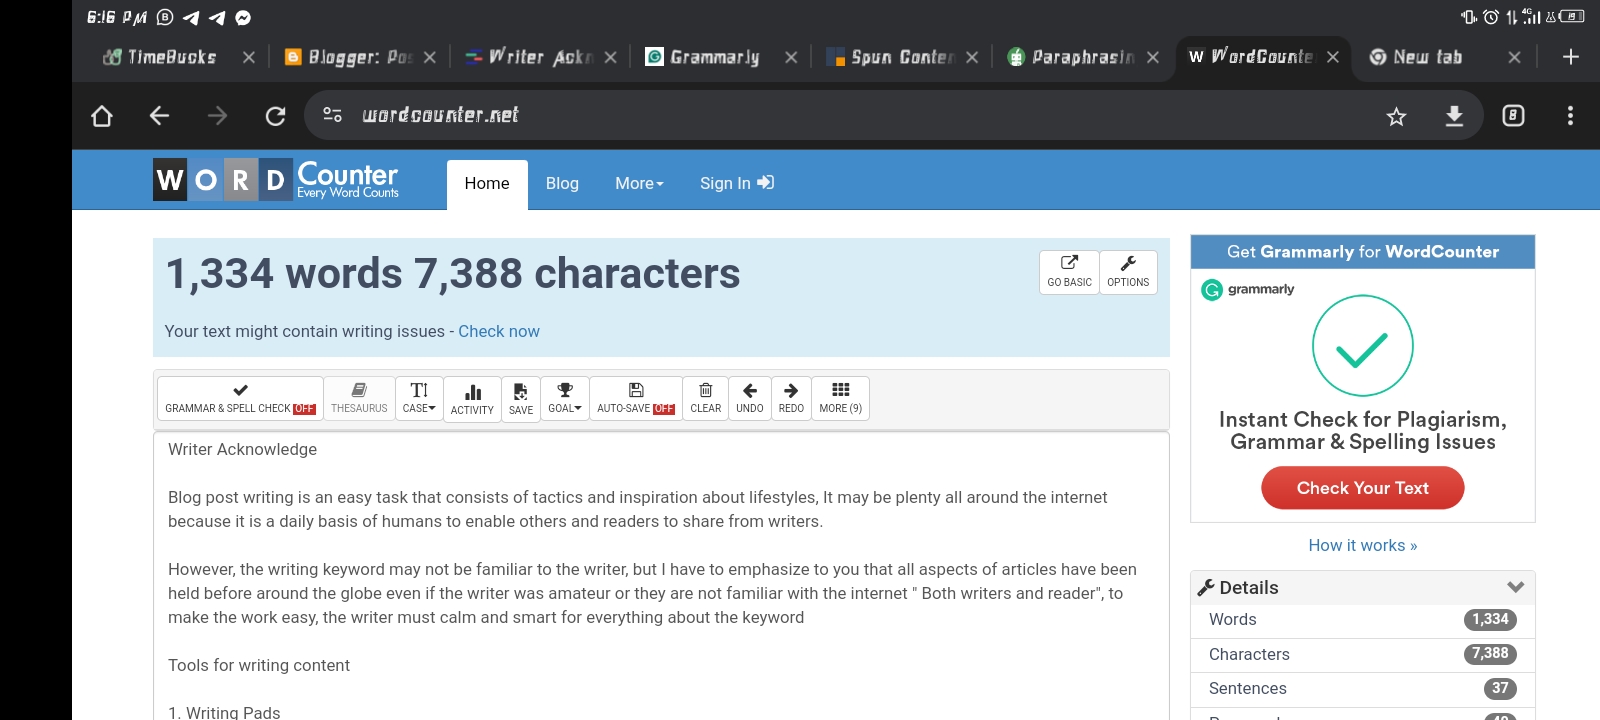Screen dimensions: 1600x720
Task: Open the More dropdown in navigation
Action: click(639, 184)
